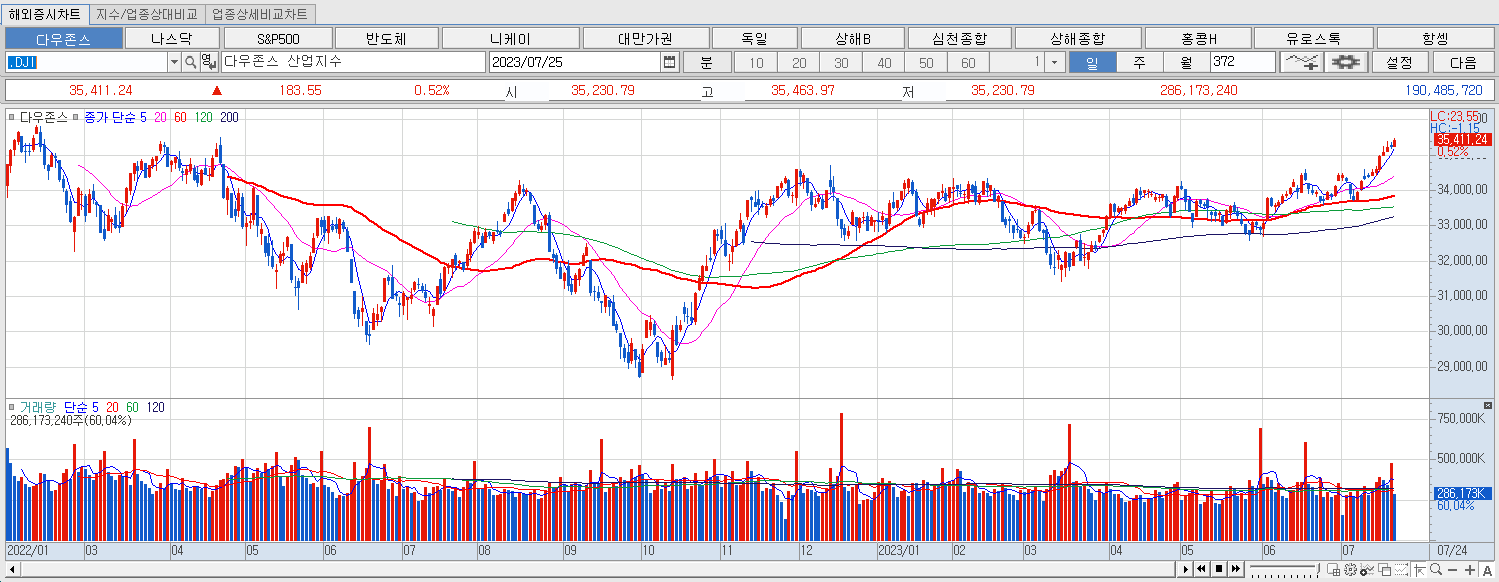Select the 유로스톡 index button
Viewport: 1499px width, 582px height.
(1314, 39)
